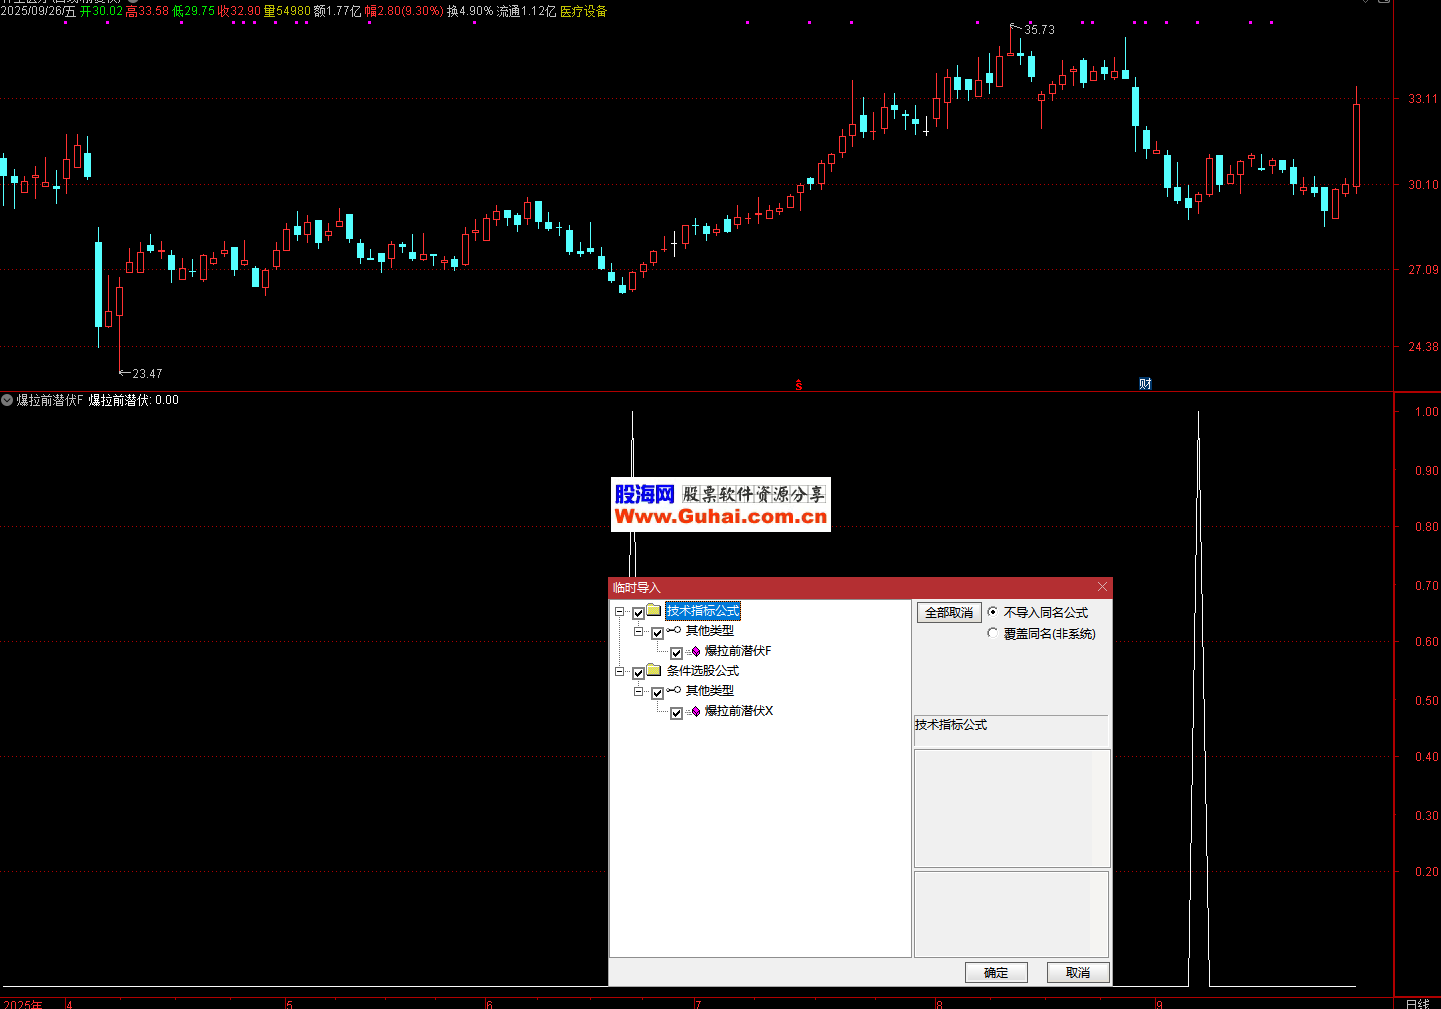The height and width of the screenshot is (1009, 1441).
Task: Select the 不导入同名公式 radio option
Action: (992, 612)
